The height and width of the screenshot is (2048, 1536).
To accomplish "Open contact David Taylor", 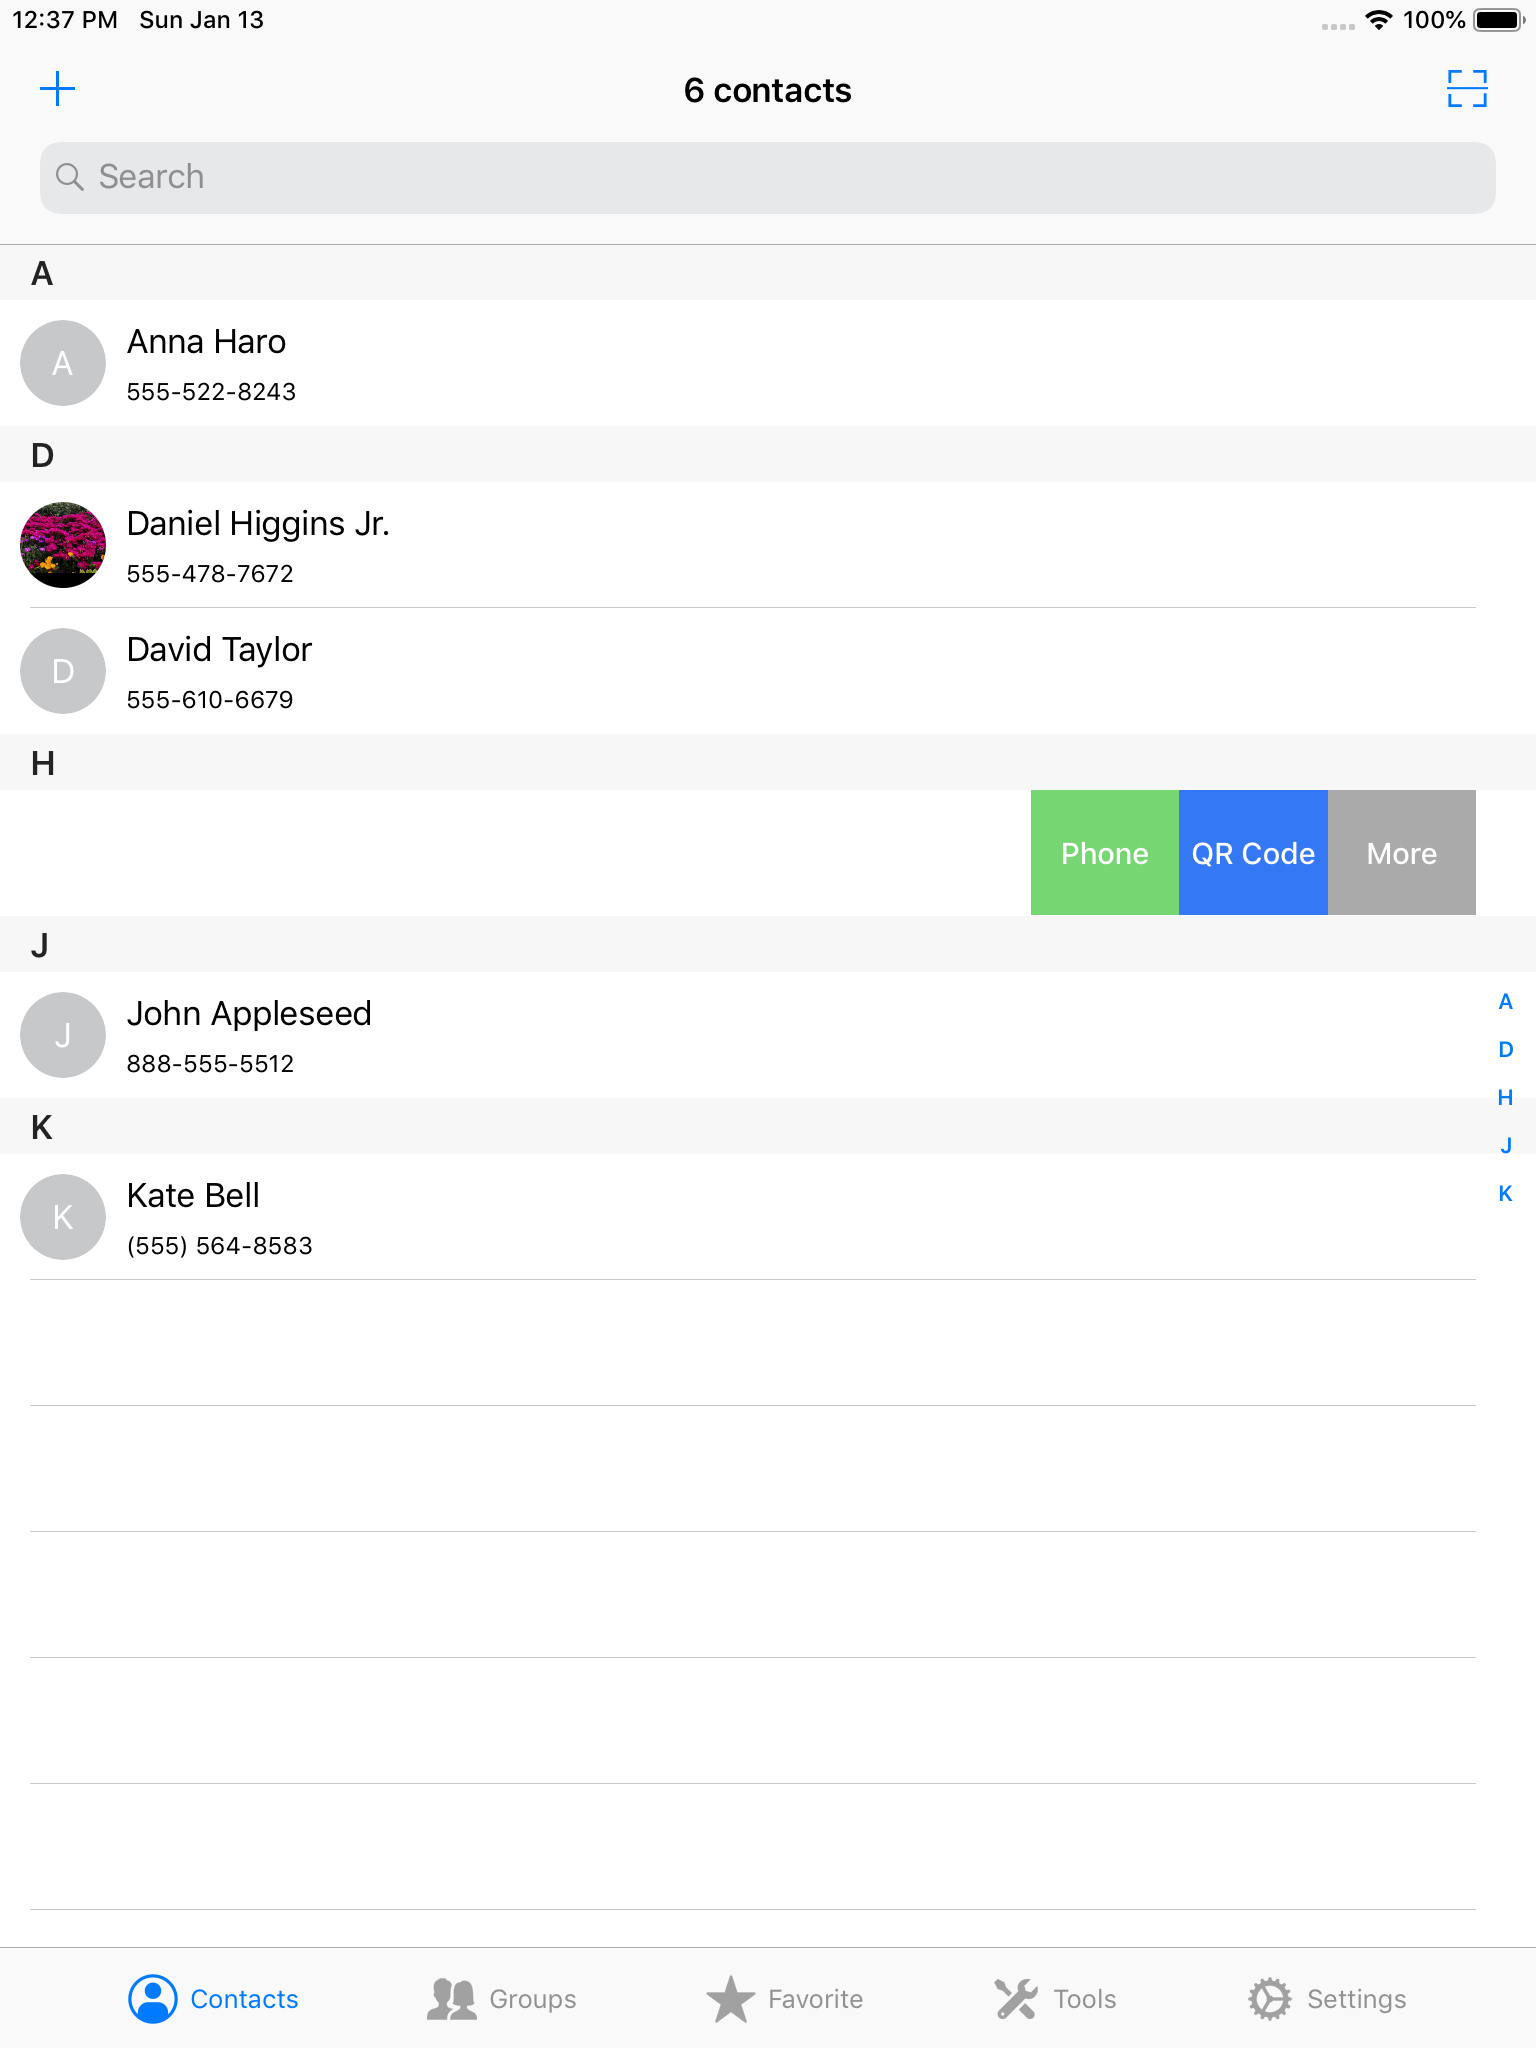I will click(400, 671).
